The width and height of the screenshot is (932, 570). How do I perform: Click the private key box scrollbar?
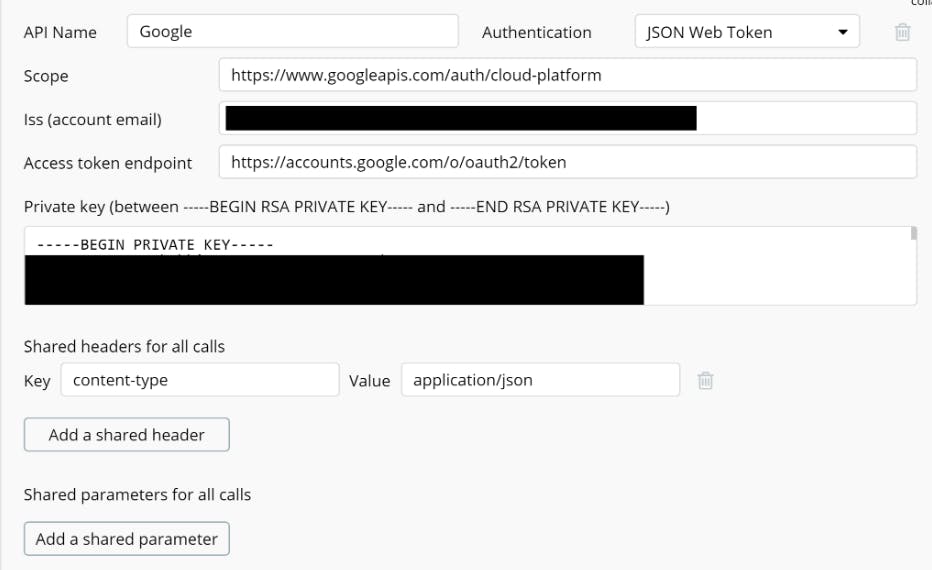pyautogui.click(x=913, y=234)
